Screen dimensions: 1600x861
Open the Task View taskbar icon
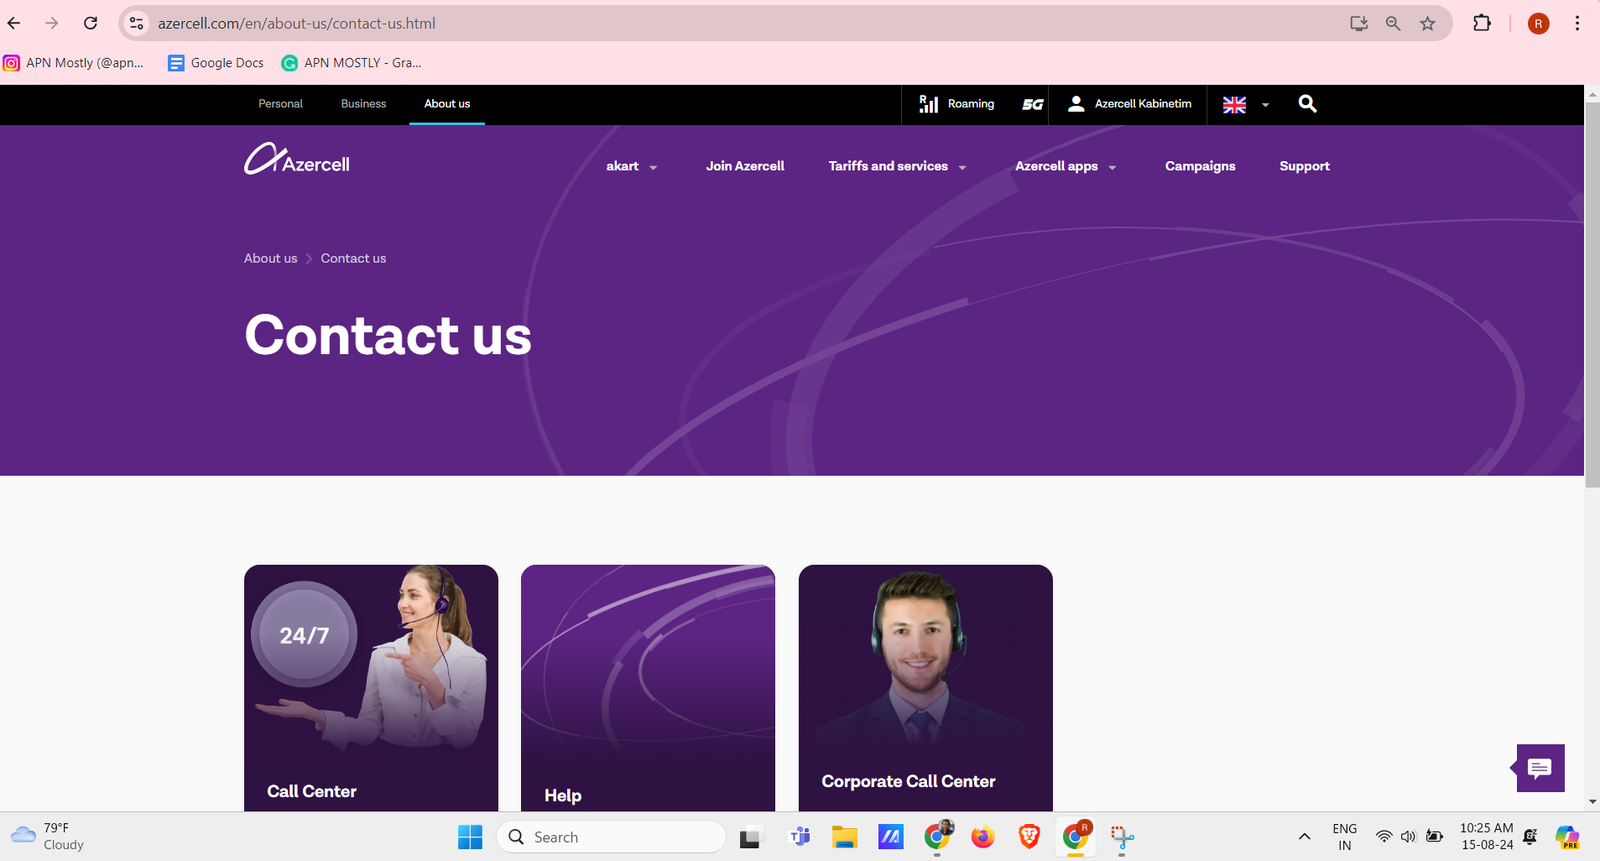750,837
